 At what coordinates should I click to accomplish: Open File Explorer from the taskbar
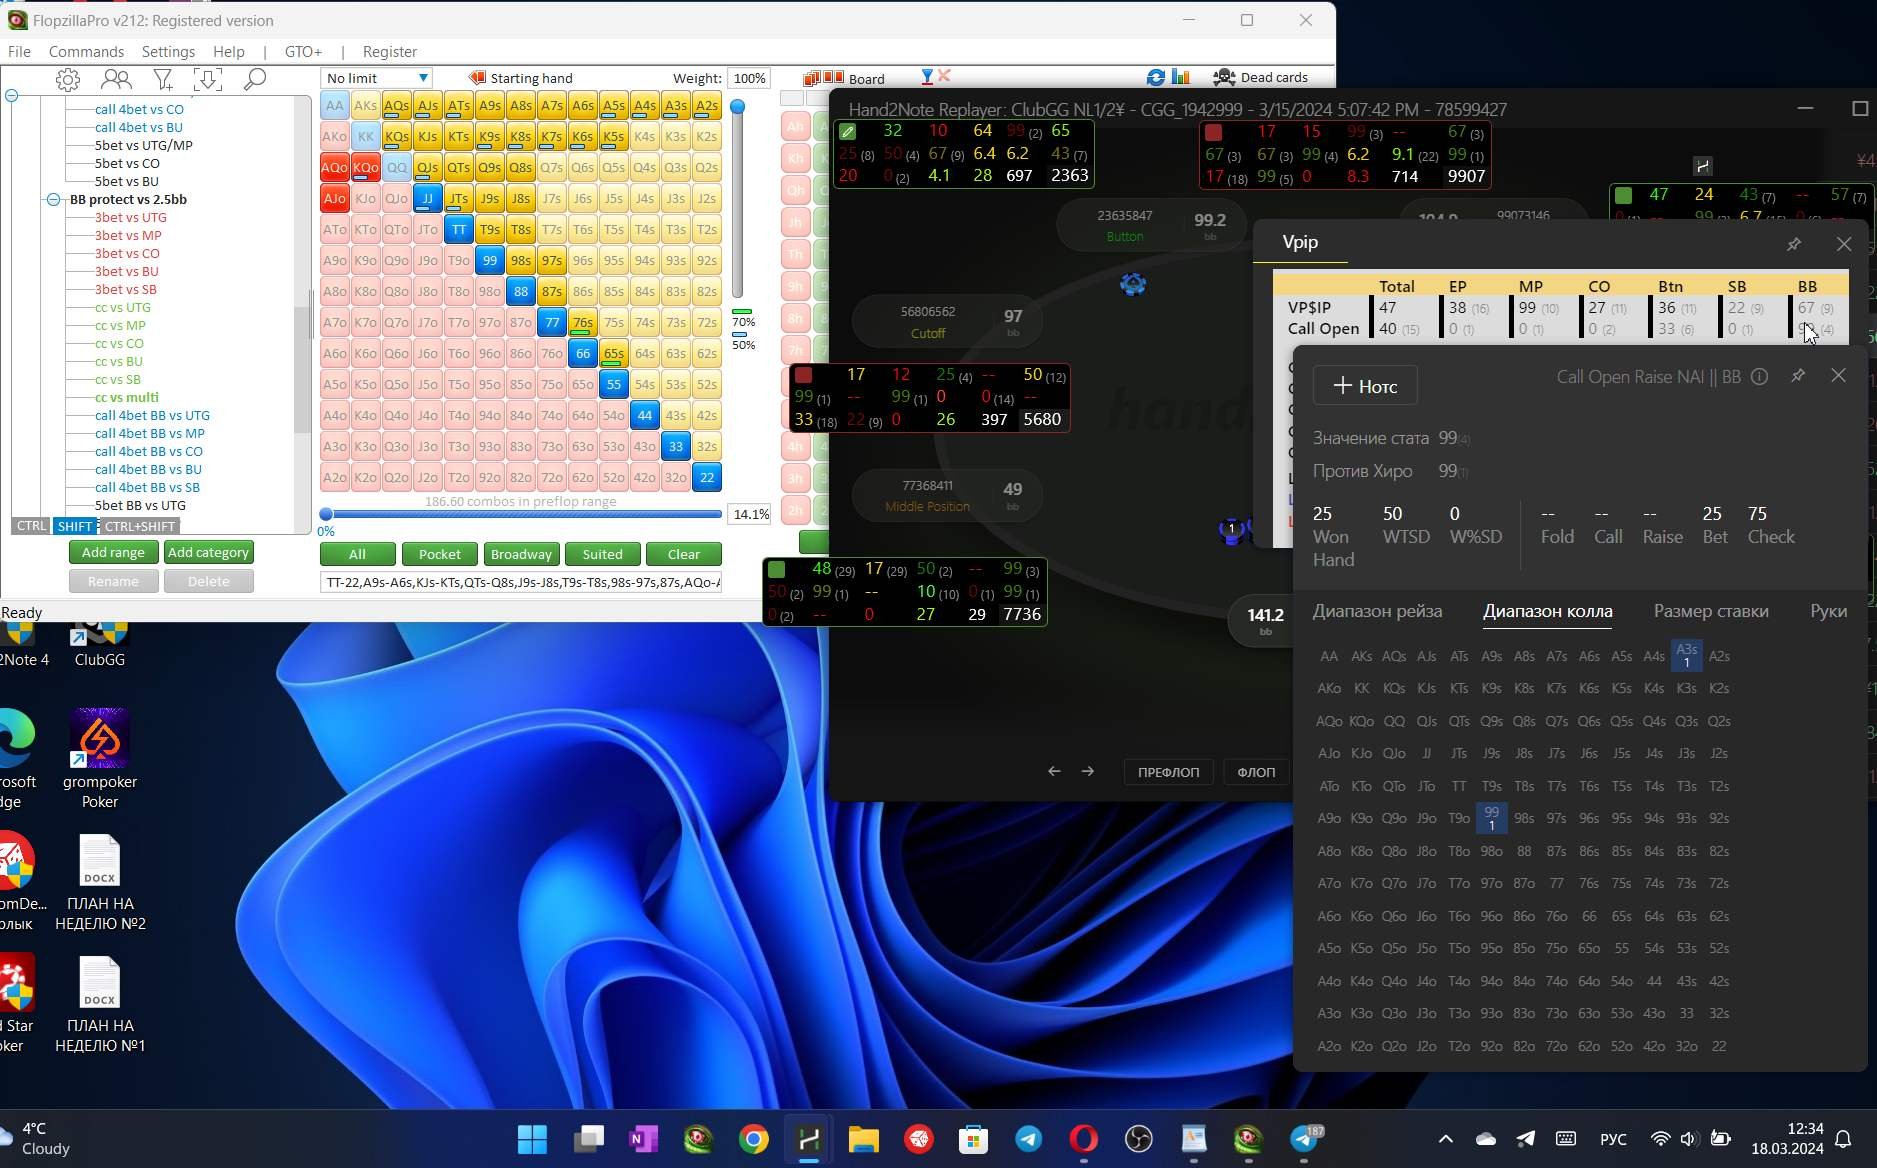coord(864,1138)
